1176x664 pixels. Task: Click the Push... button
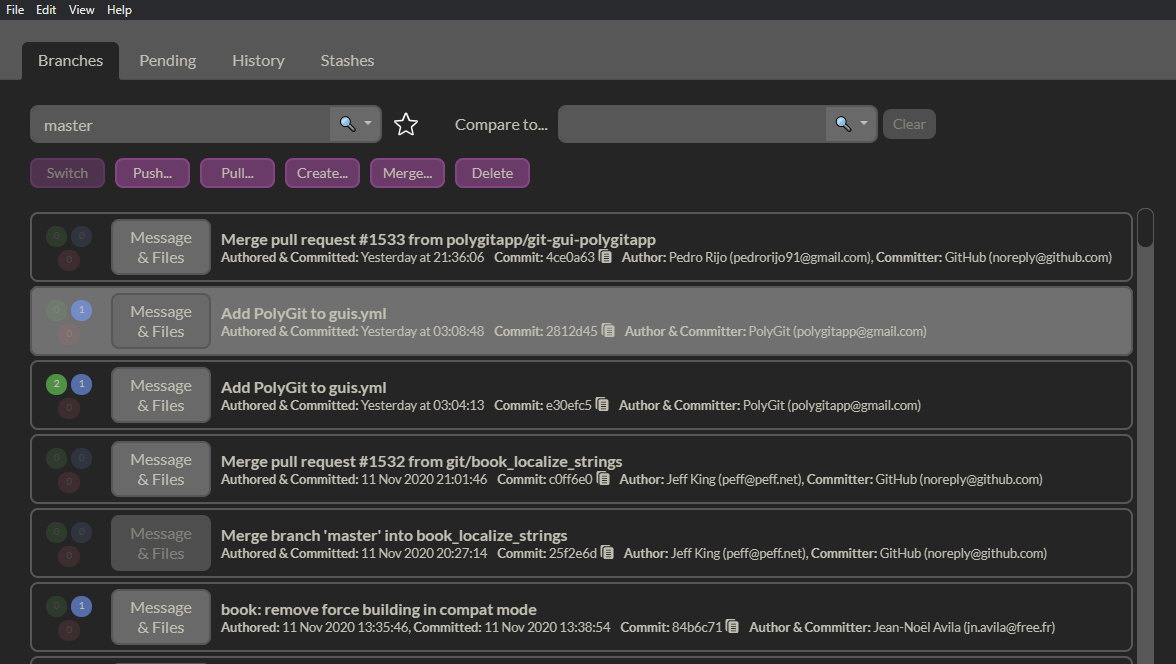coord(152,173)
